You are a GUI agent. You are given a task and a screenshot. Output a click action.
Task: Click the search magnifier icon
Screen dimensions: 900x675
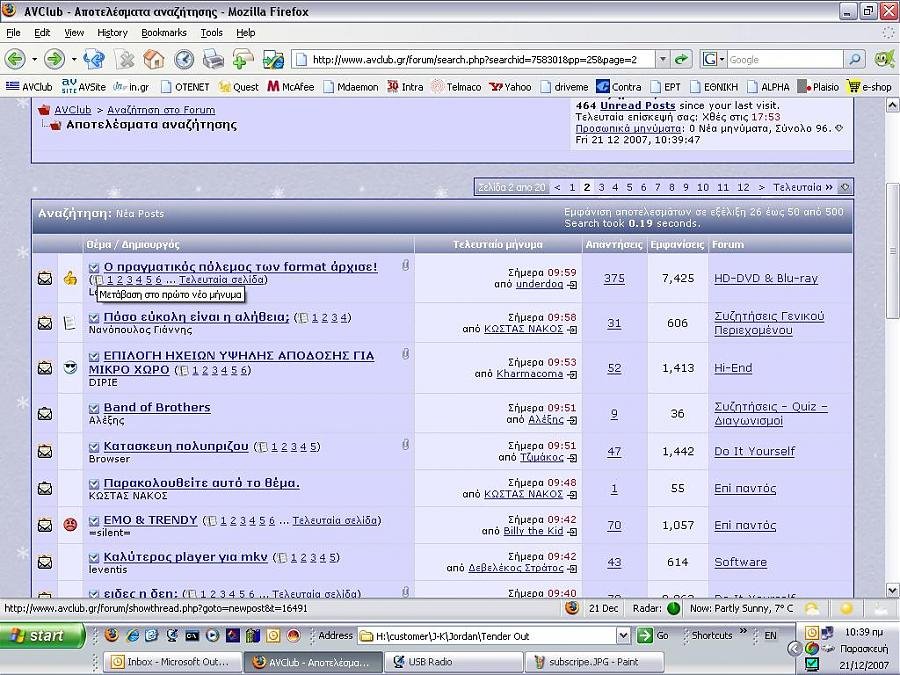coord(855,59)
